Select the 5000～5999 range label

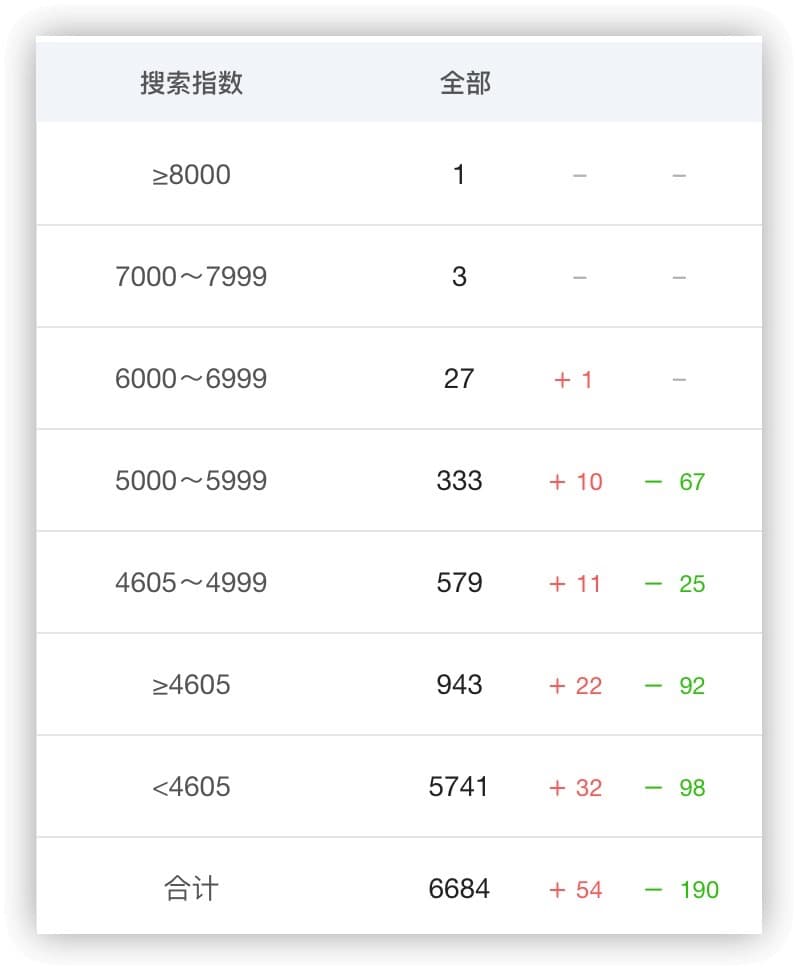point(191,481)
